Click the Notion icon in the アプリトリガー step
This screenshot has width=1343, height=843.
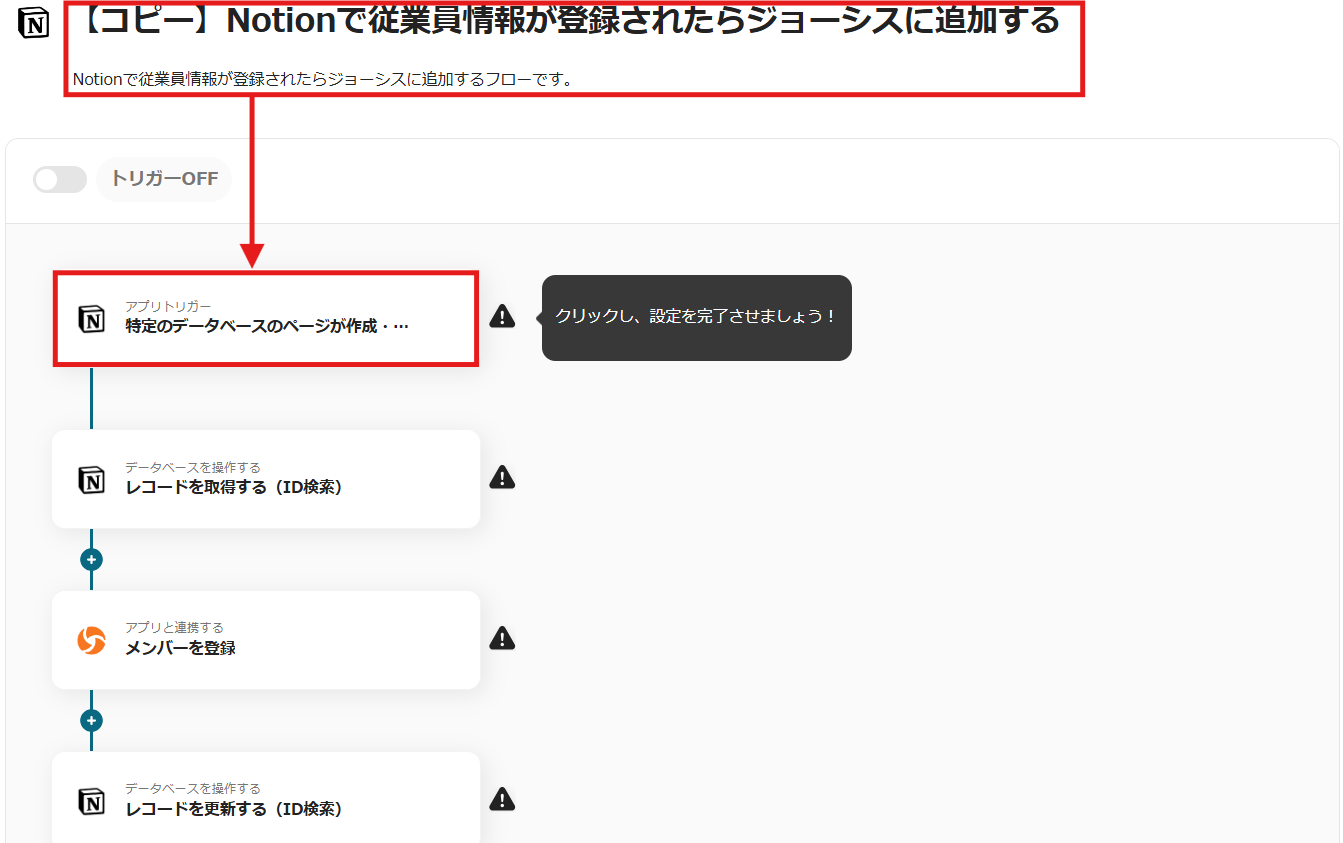[92, 319]
